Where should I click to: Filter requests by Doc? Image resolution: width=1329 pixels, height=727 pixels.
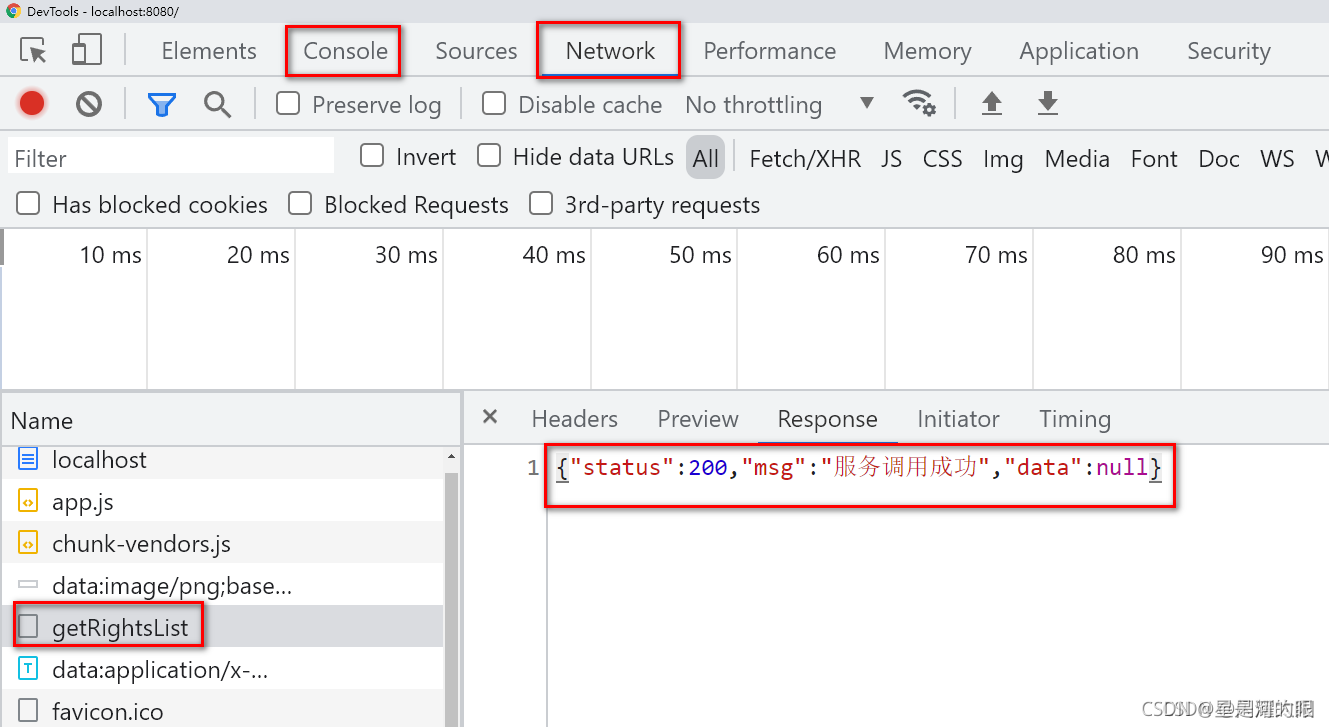coord(1219,158)
